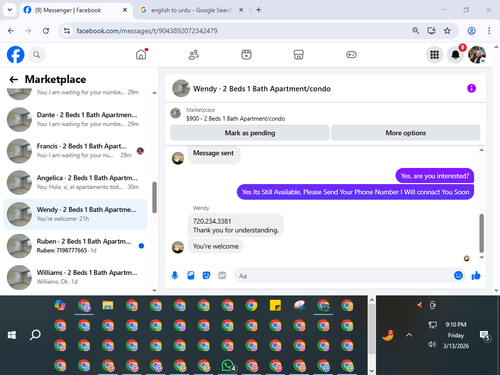Open the Williams conversation
Viewport: 500px width, 375px height.
[75, 277]
